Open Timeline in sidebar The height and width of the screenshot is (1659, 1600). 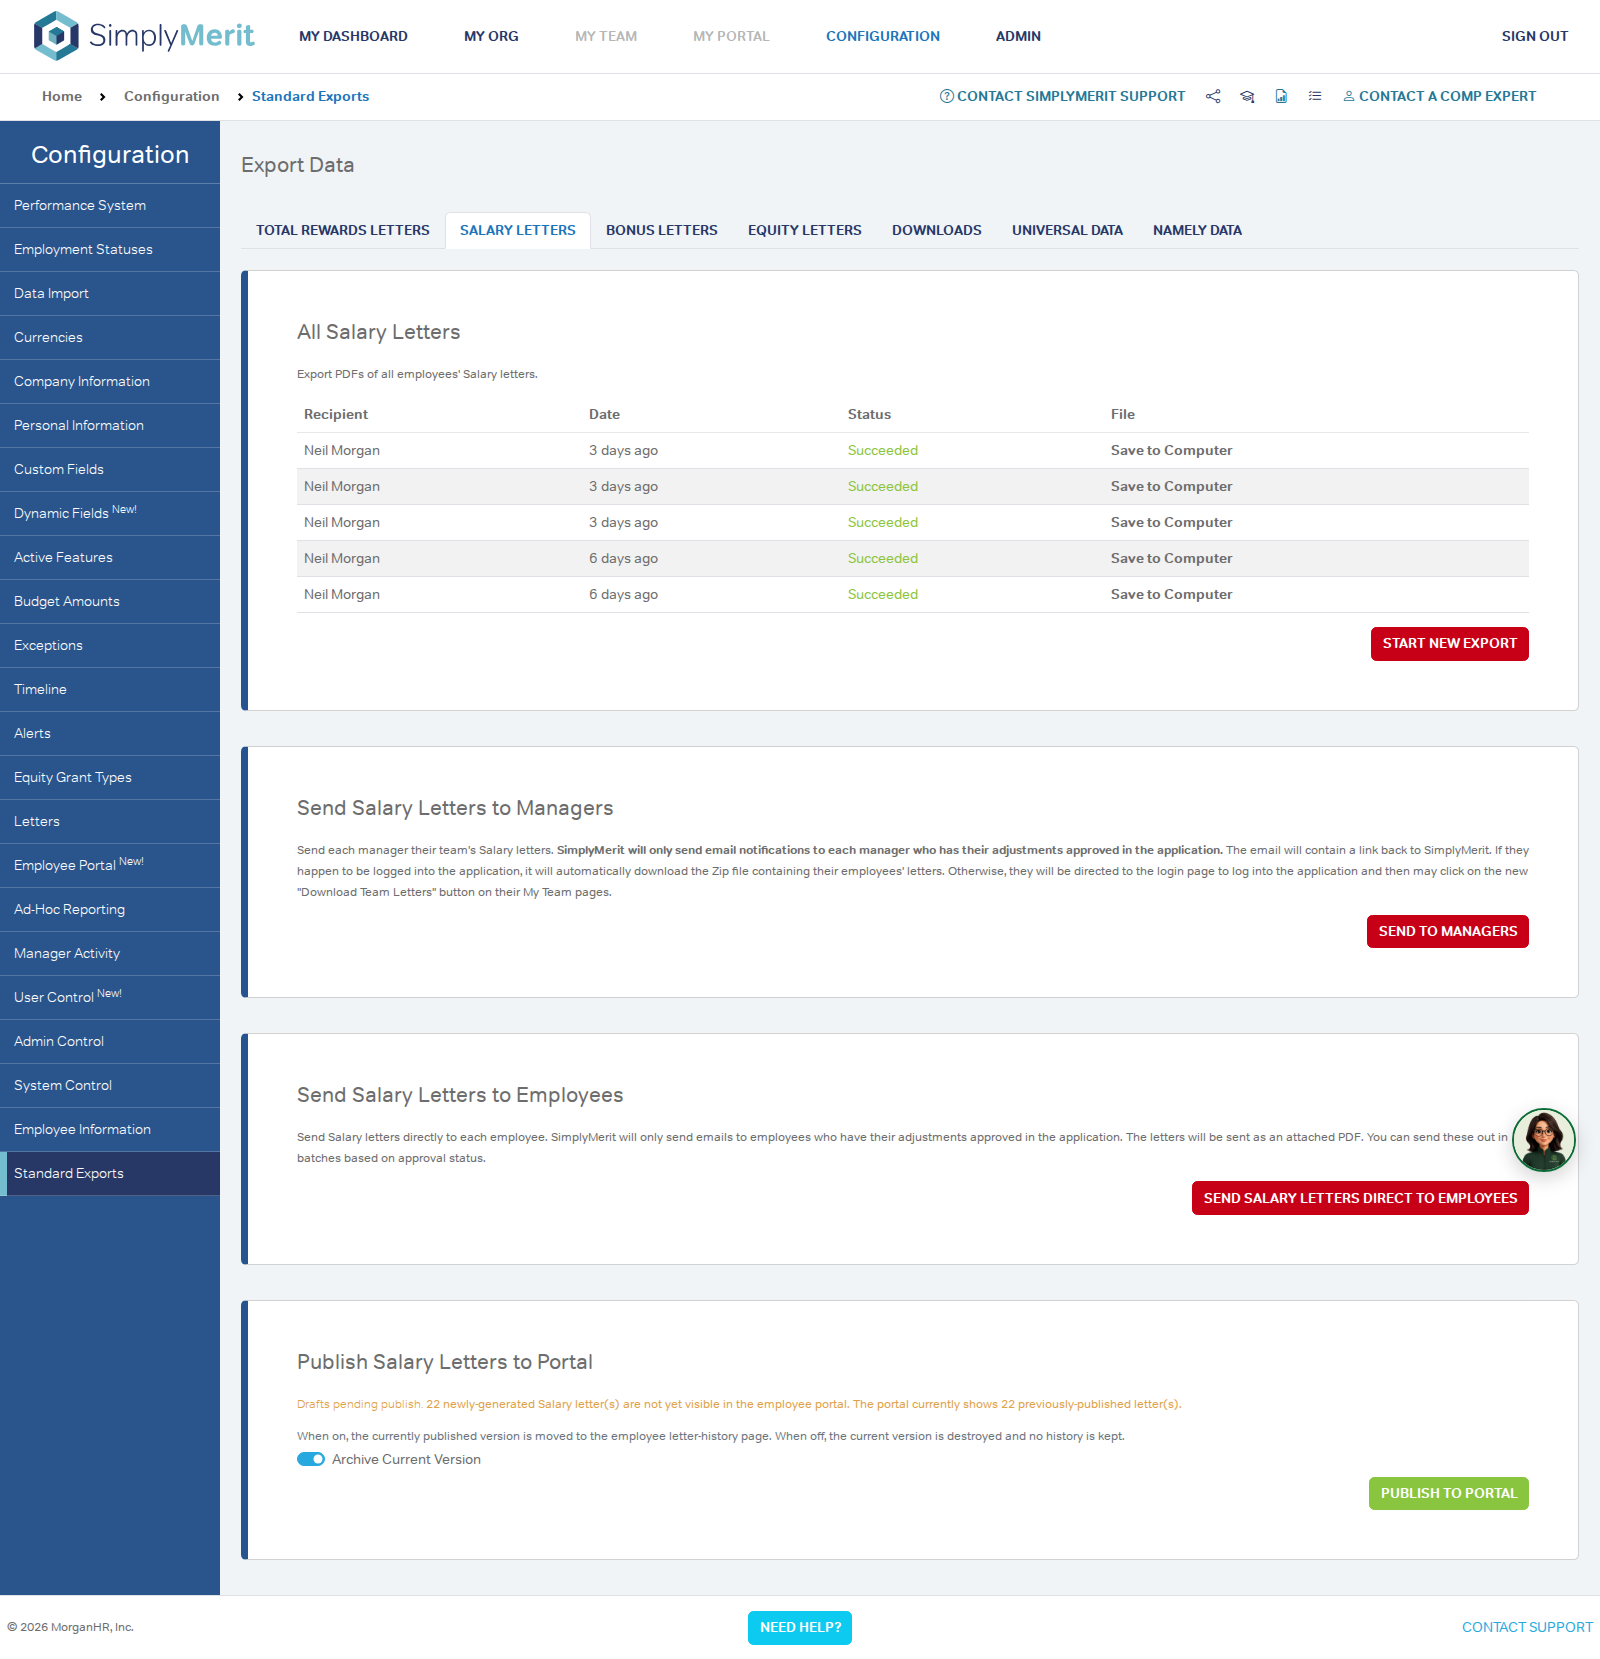110,689
